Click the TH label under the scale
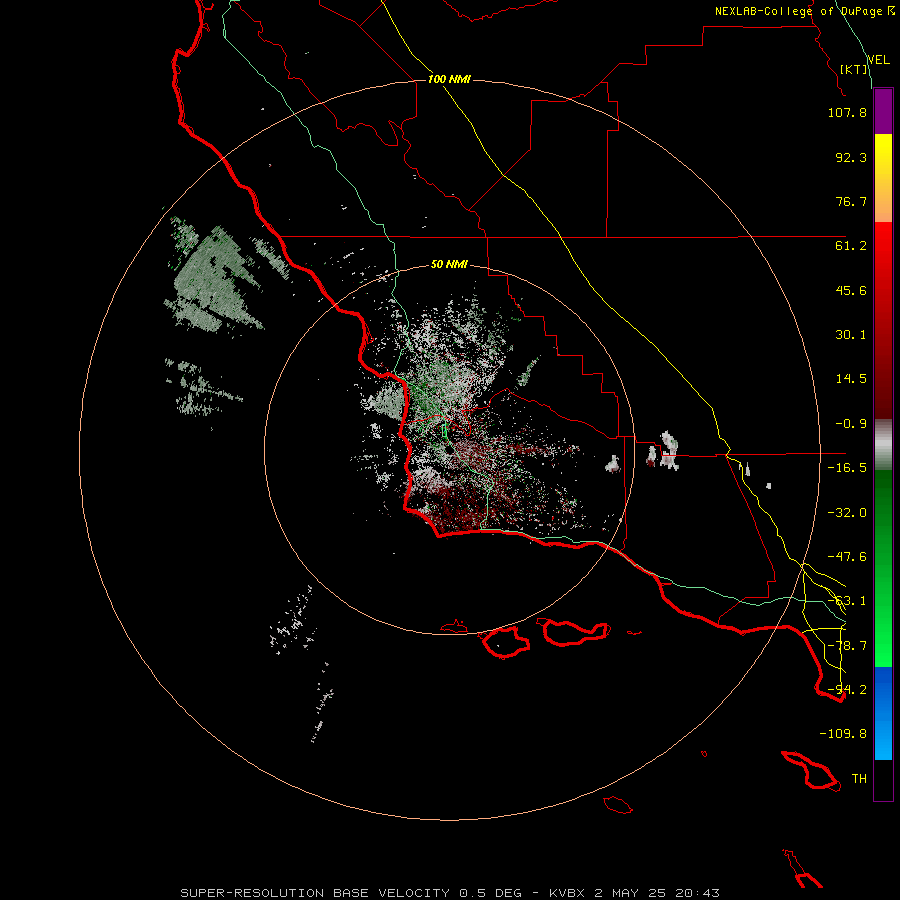900x900 pixels. [x=859, y=779]
